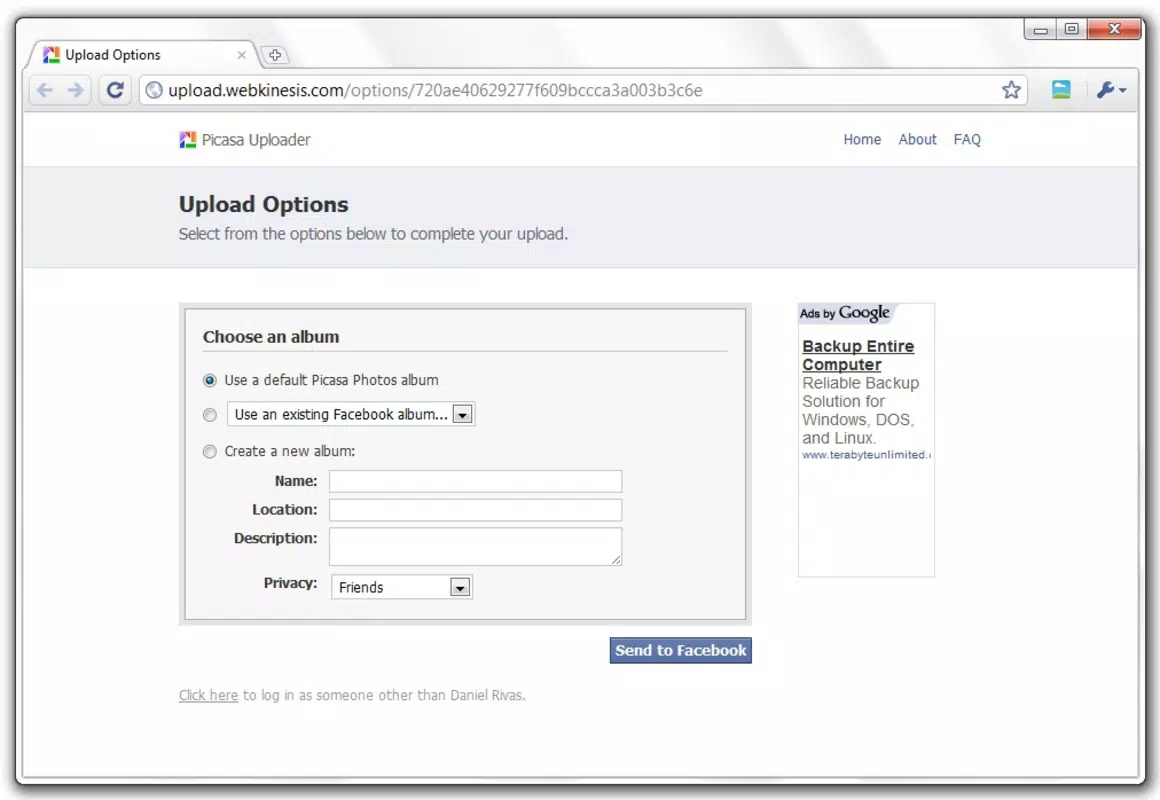The width and height of the screenshot is (1160, 800).
Task: Click the 'Picasa Uploader' header text
Action: [256, 140]
